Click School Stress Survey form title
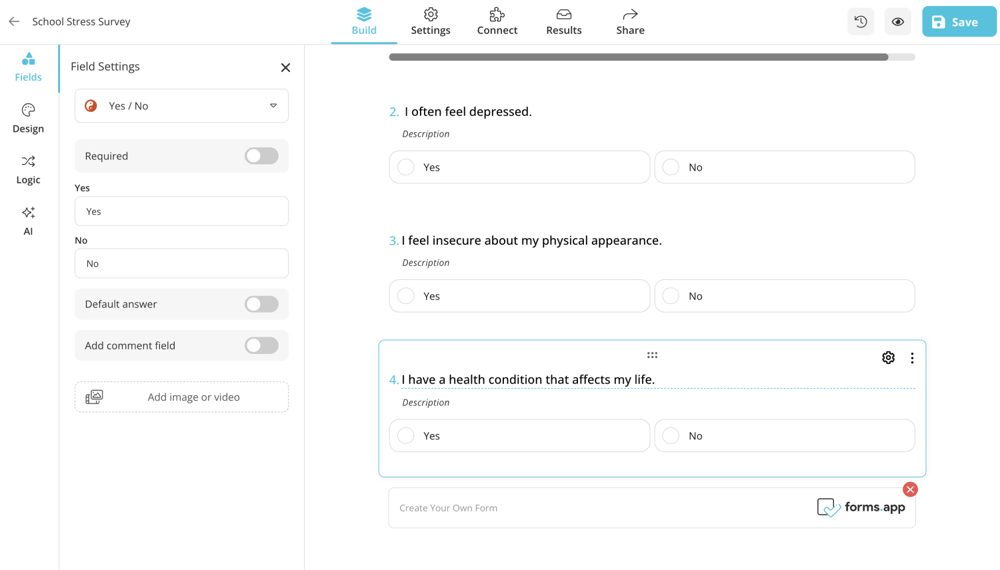Screen dimensions: 1000x570 pos(81,22)
